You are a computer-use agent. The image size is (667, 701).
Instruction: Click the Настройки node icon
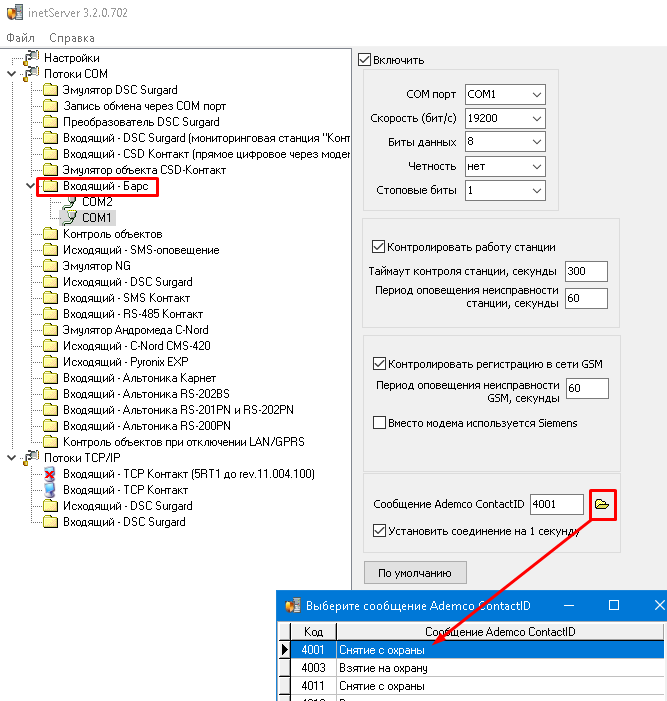pyautogui.click(x=31, y=57)
